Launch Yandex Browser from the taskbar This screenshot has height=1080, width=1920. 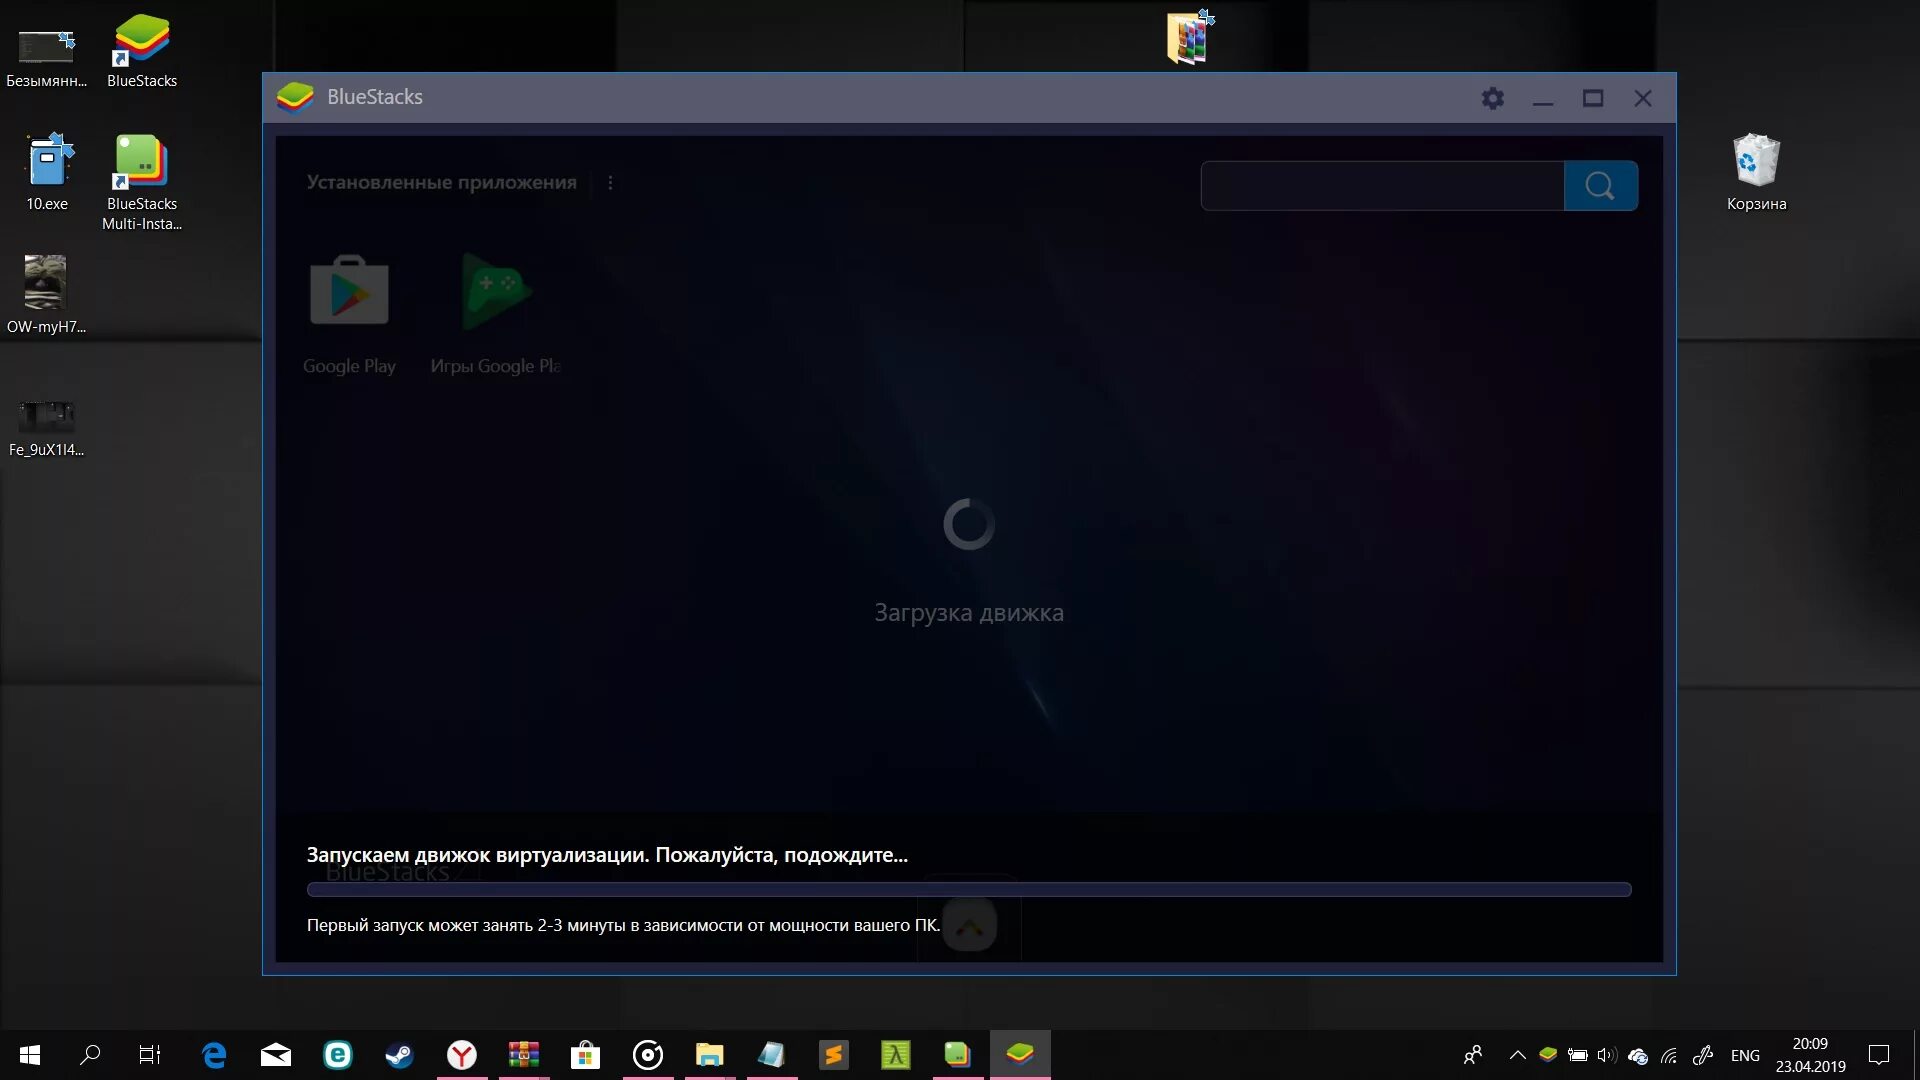[461, 1055]
